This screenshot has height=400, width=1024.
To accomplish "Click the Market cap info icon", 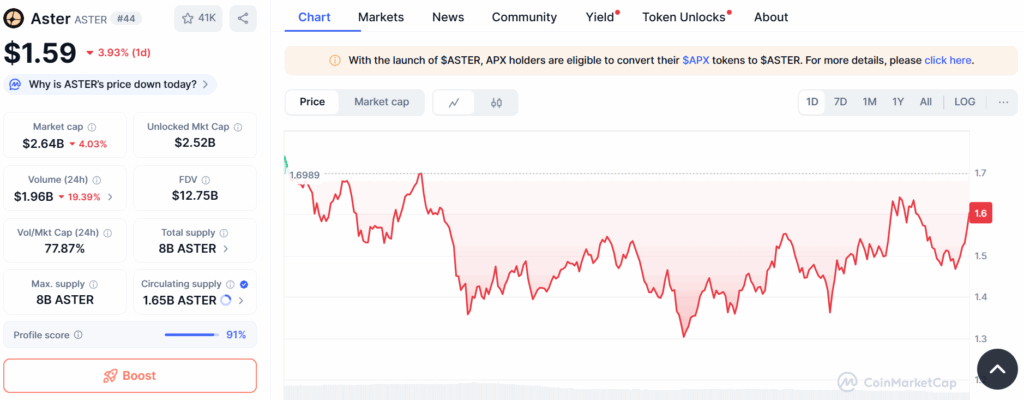I will 92,127.
